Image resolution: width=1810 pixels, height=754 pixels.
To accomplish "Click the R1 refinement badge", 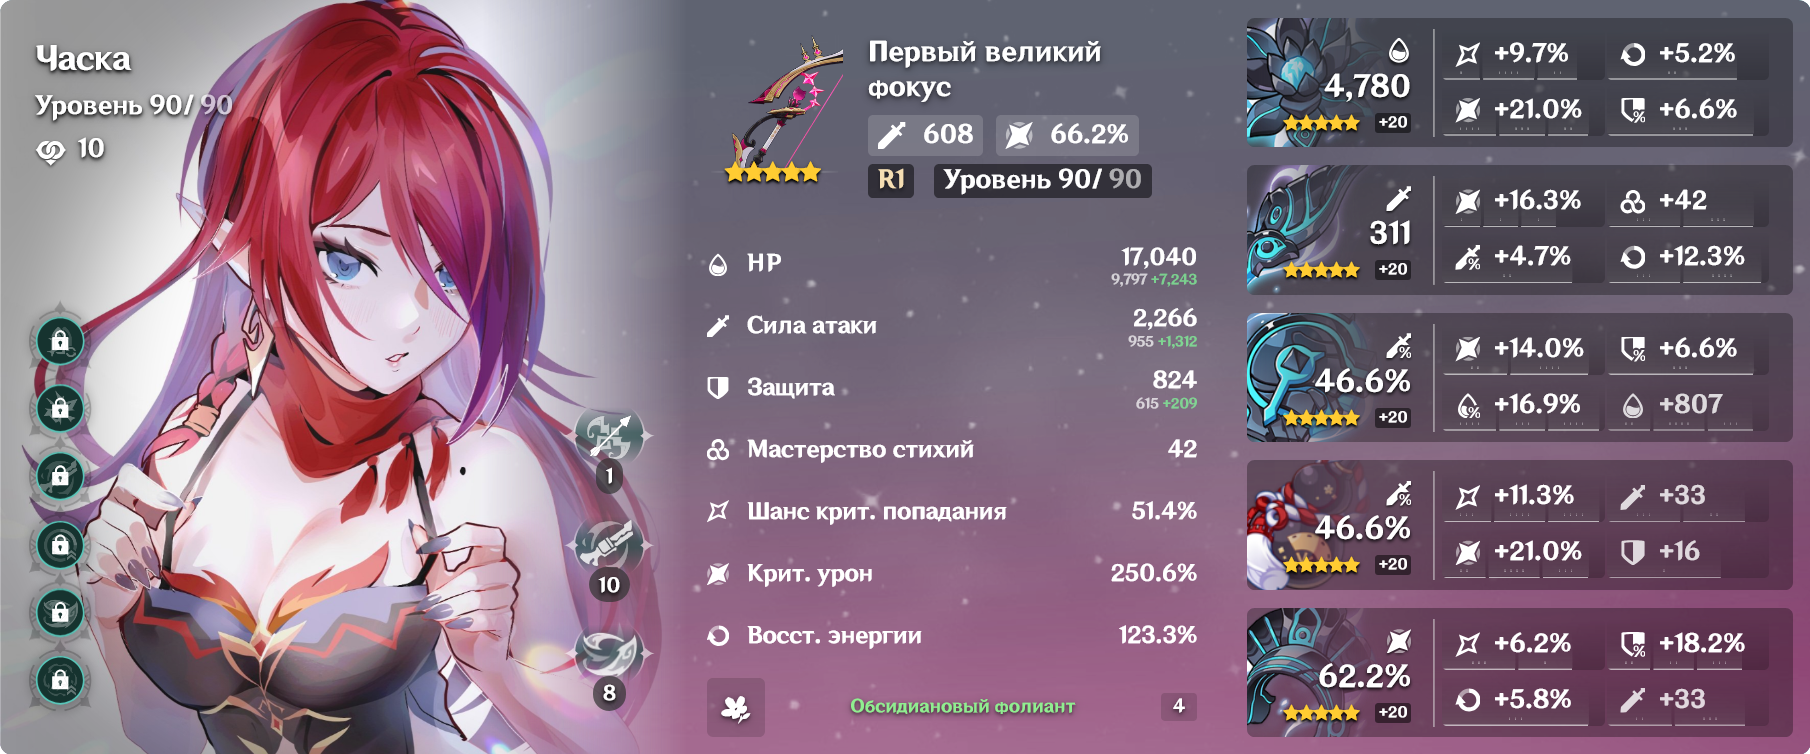I will click(x=891, y=180).
